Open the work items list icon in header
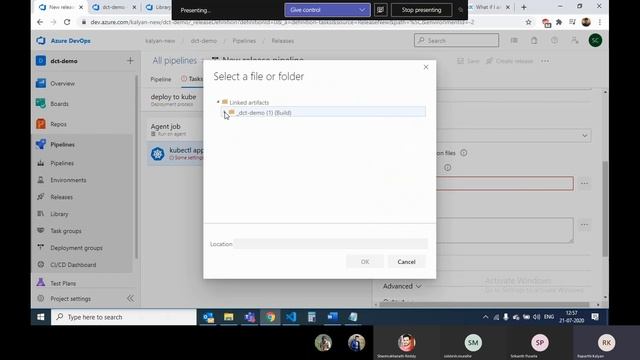This screenshot has height=360, width=640. [x=514, y=40]
